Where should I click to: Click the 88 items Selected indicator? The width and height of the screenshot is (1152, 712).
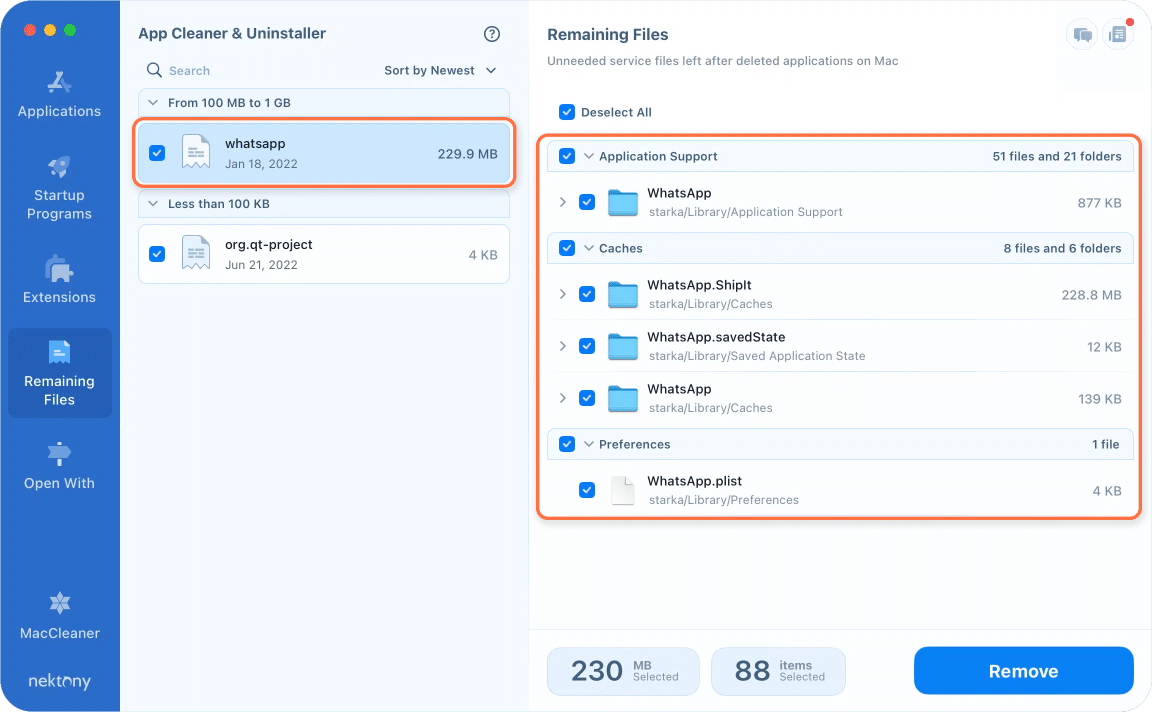tap(778, 671)
